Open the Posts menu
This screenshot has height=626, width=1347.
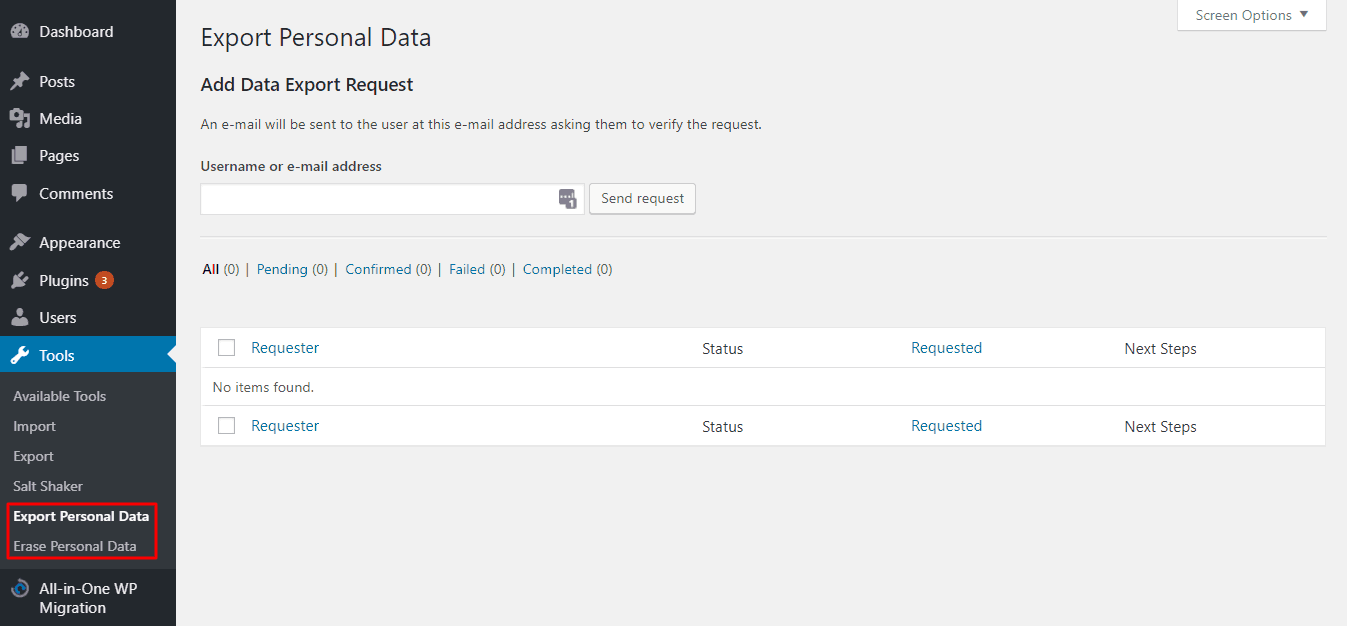pyautogui.click(x=57, y=82)
